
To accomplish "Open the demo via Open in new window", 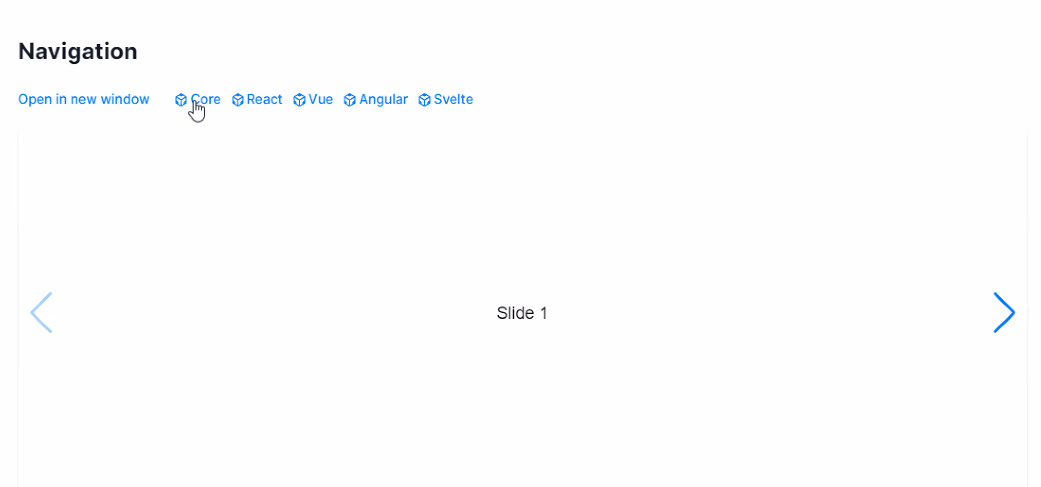I will [84, 100].
